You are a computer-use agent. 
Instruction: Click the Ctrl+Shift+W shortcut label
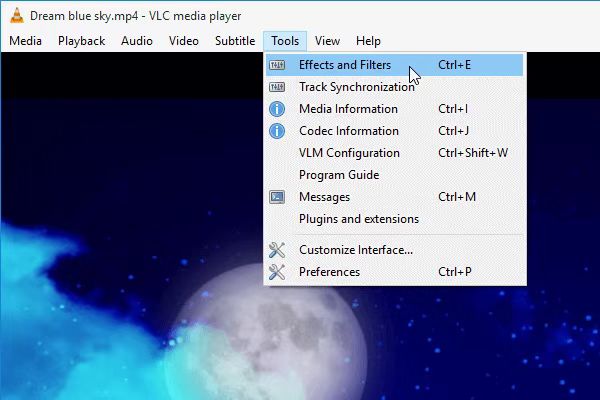473,153
